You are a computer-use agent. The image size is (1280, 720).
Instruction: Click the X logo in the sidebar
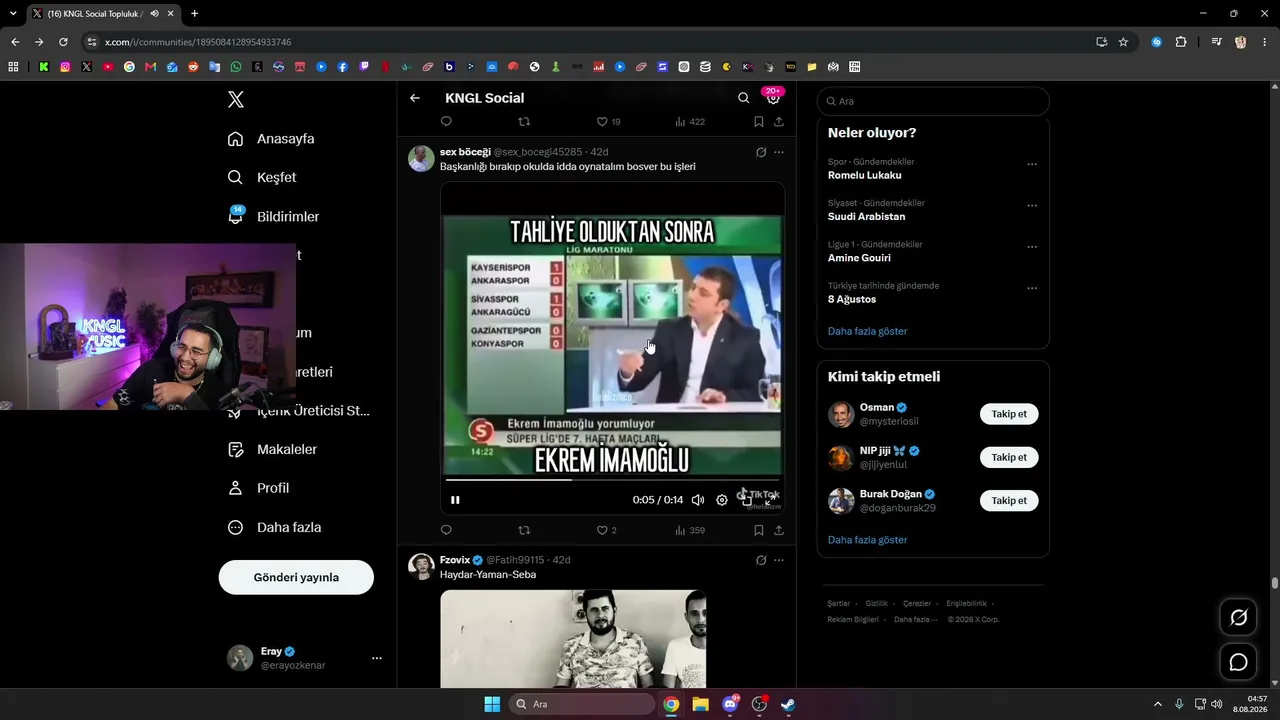click(x=236, y=99)
